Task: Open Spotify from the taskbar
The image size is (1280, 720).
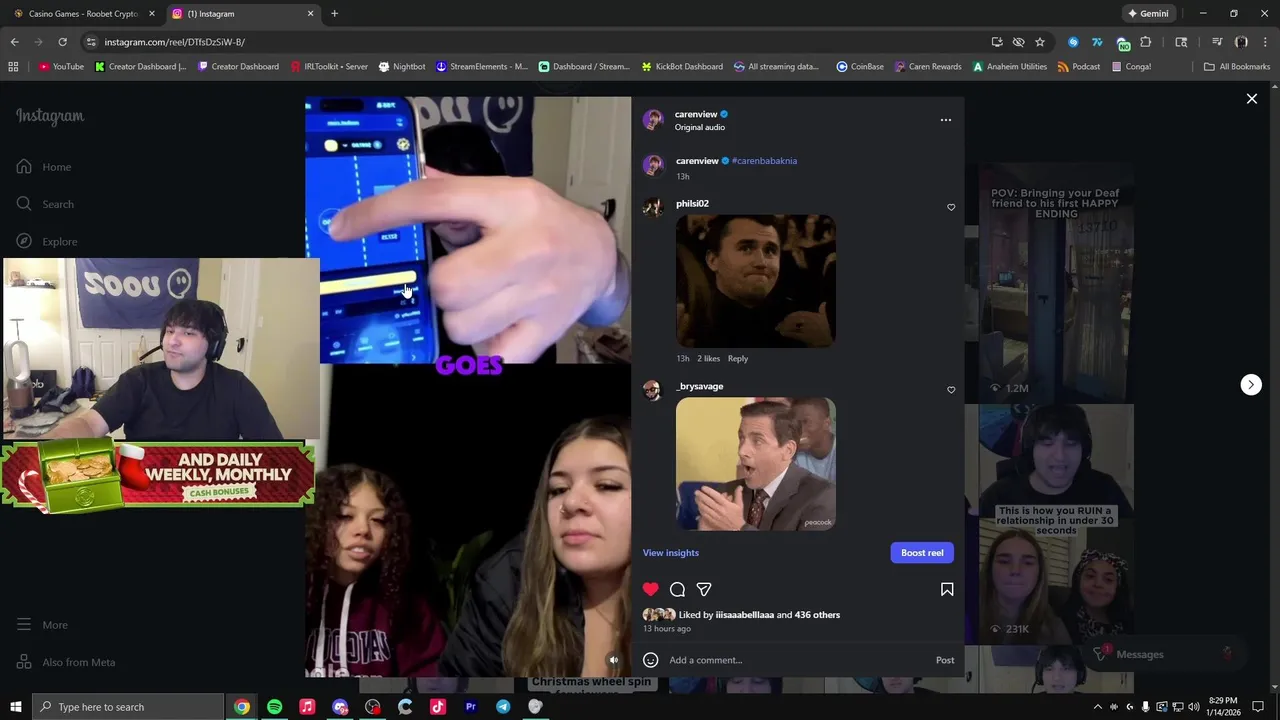Action: point(274,707)
